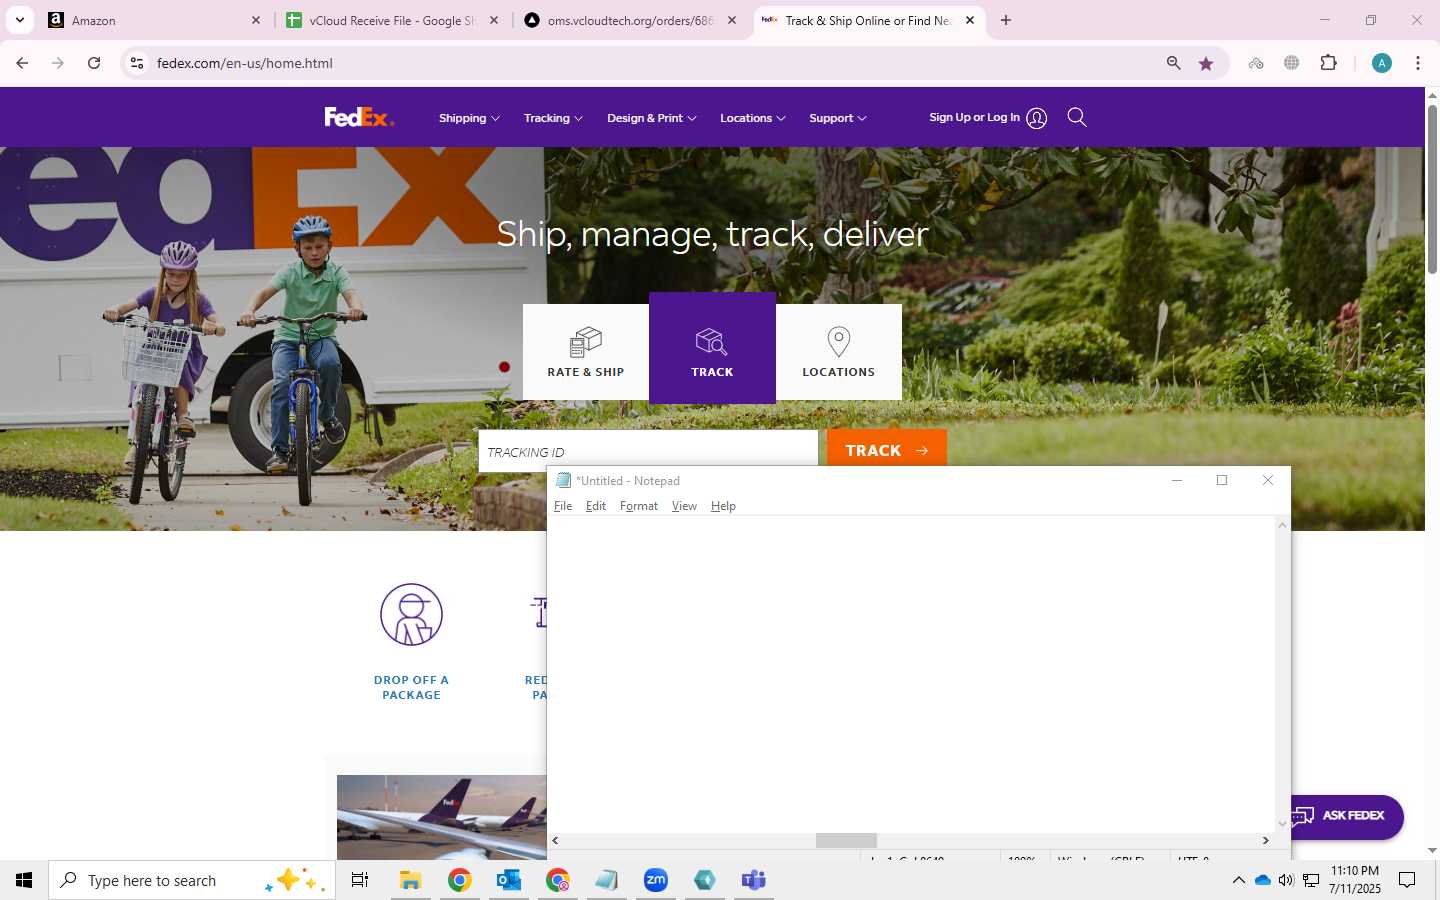This screenshot has height=900, width=1440.
Task: Close the vCloud Receive File tab
Action: (494, 20)
